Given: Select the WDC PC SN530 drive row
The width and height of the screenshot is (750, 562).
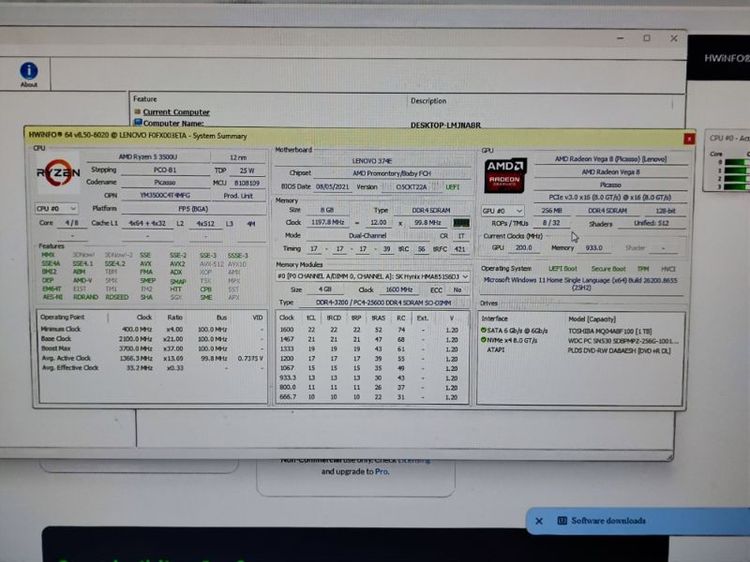Looking at the screenshot, I should coord(580,341).
